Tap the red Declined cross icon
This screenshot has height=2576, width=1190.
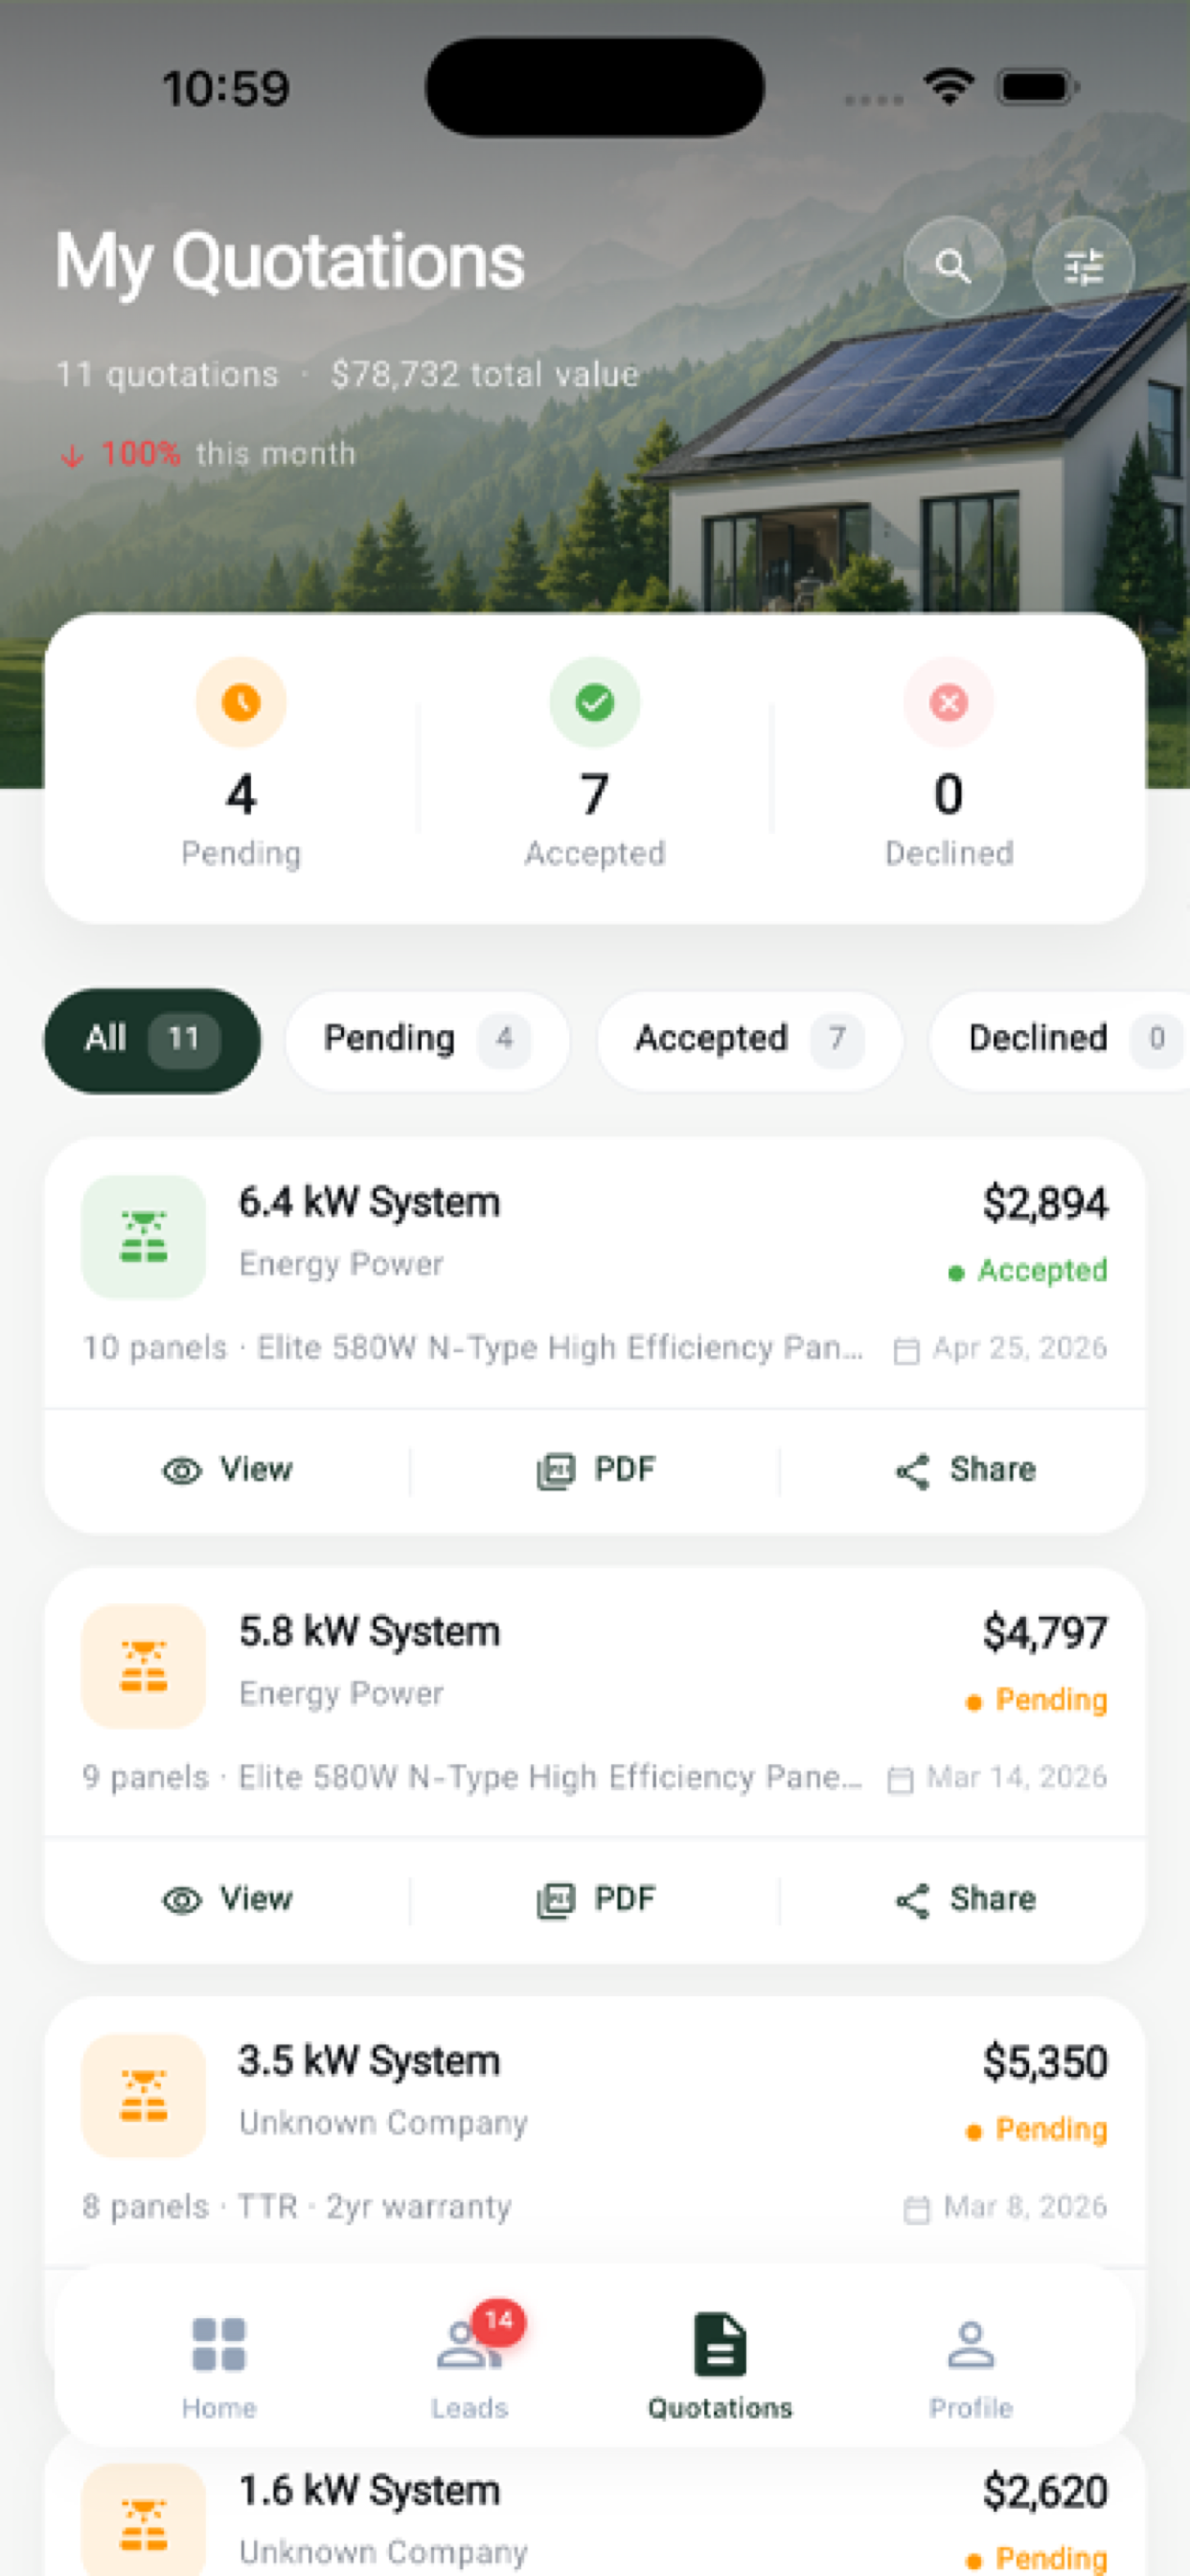pos(948,702)
